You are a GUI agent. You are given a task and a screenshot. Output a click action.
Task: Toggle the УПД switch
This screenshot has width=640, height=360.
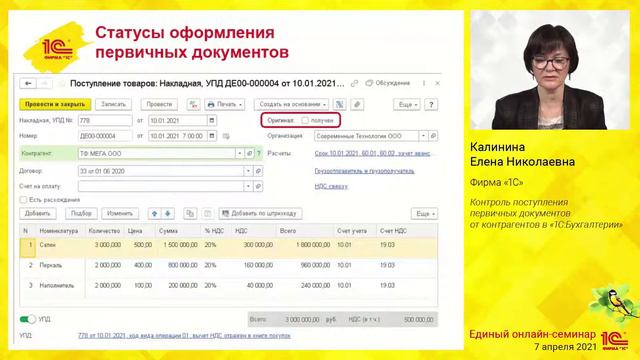pos(28,319)
